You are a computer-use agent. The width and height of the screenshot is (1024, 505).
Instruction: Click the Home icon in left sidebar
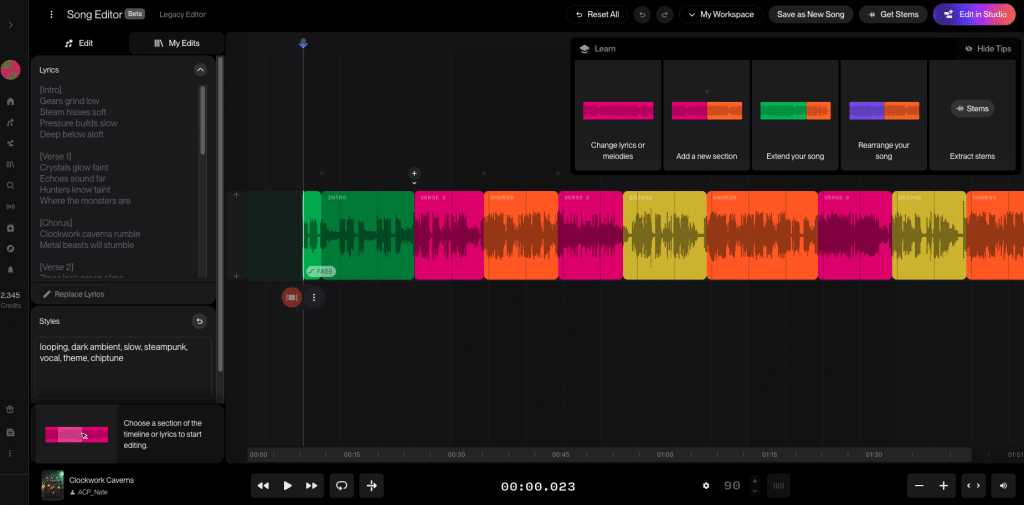[10, 102]
